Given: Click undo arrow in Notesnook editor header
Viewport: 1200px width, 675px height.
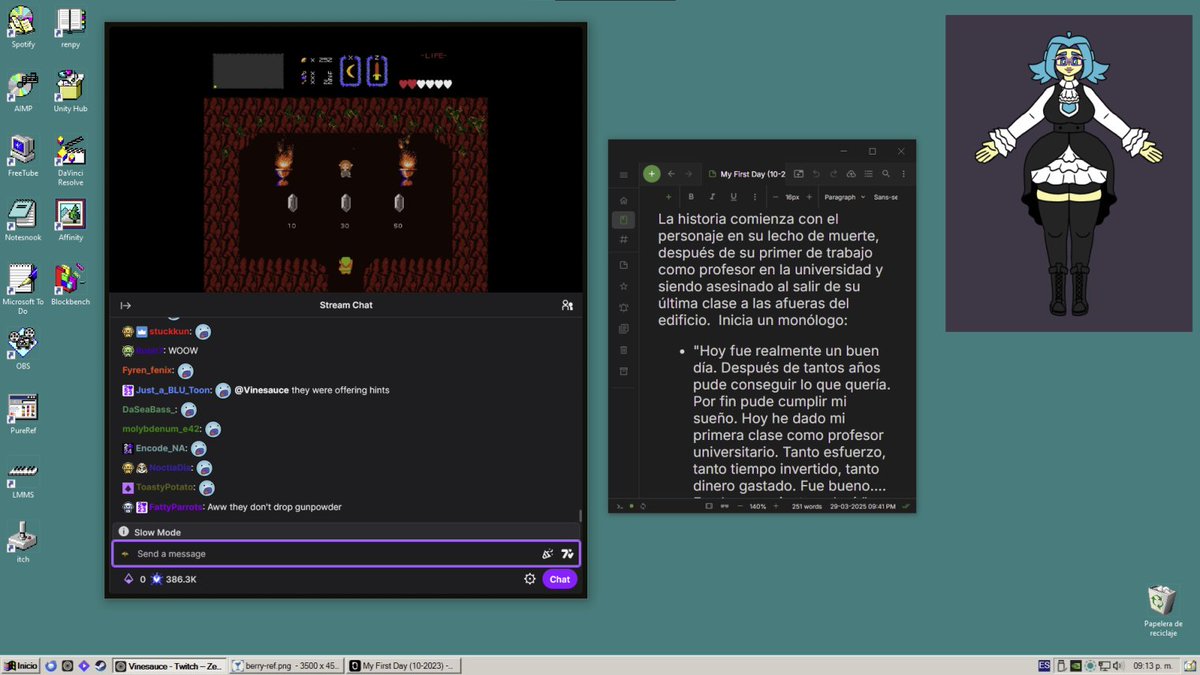Looking at the screenshot, I should 816,174.
